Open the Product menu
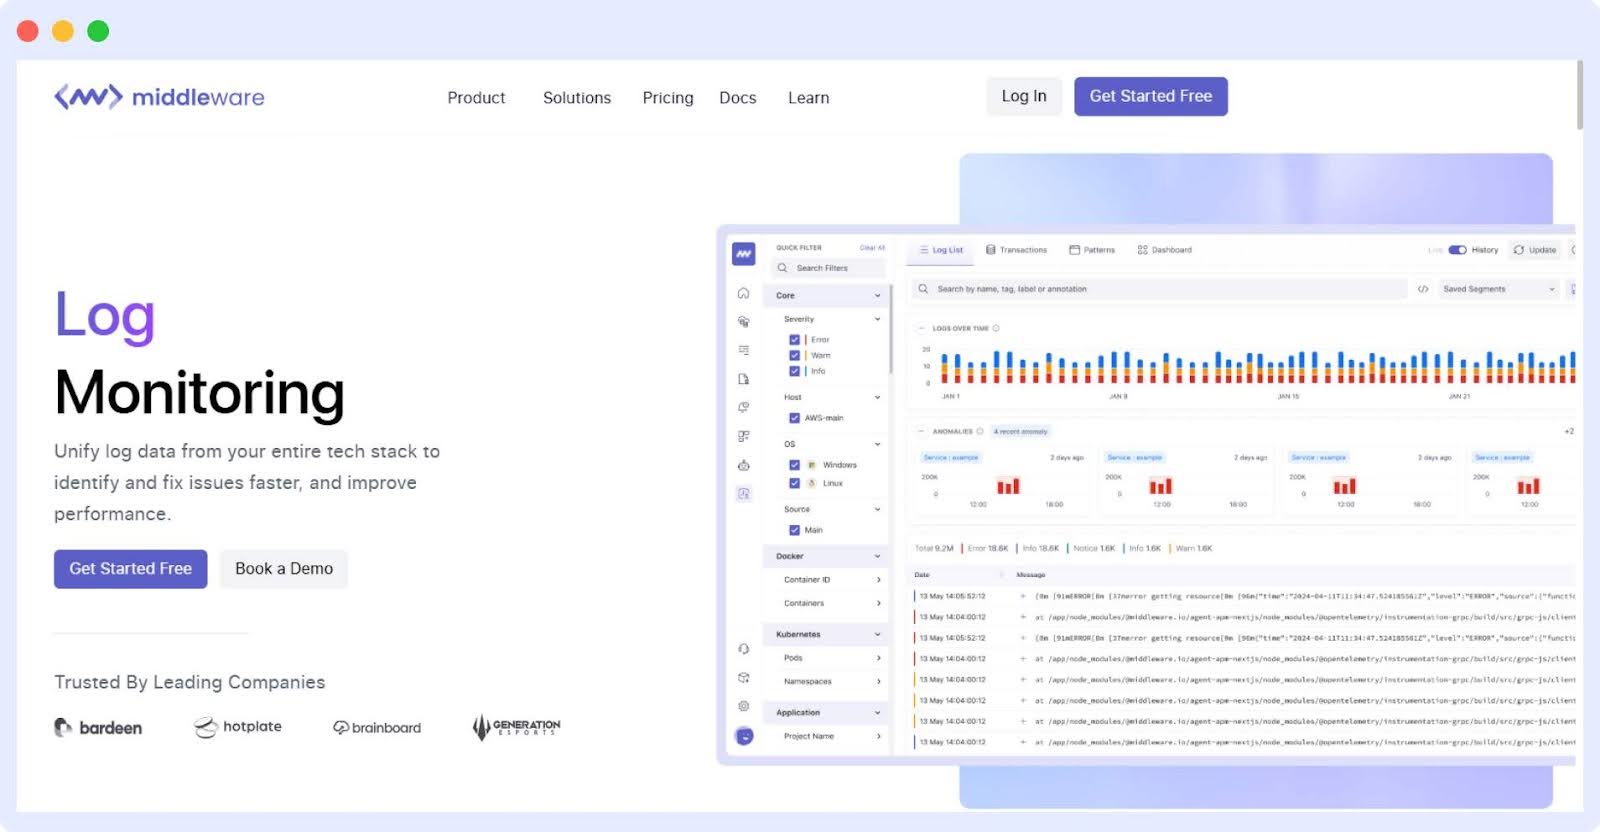1600x832 pixels. [476, 98]
